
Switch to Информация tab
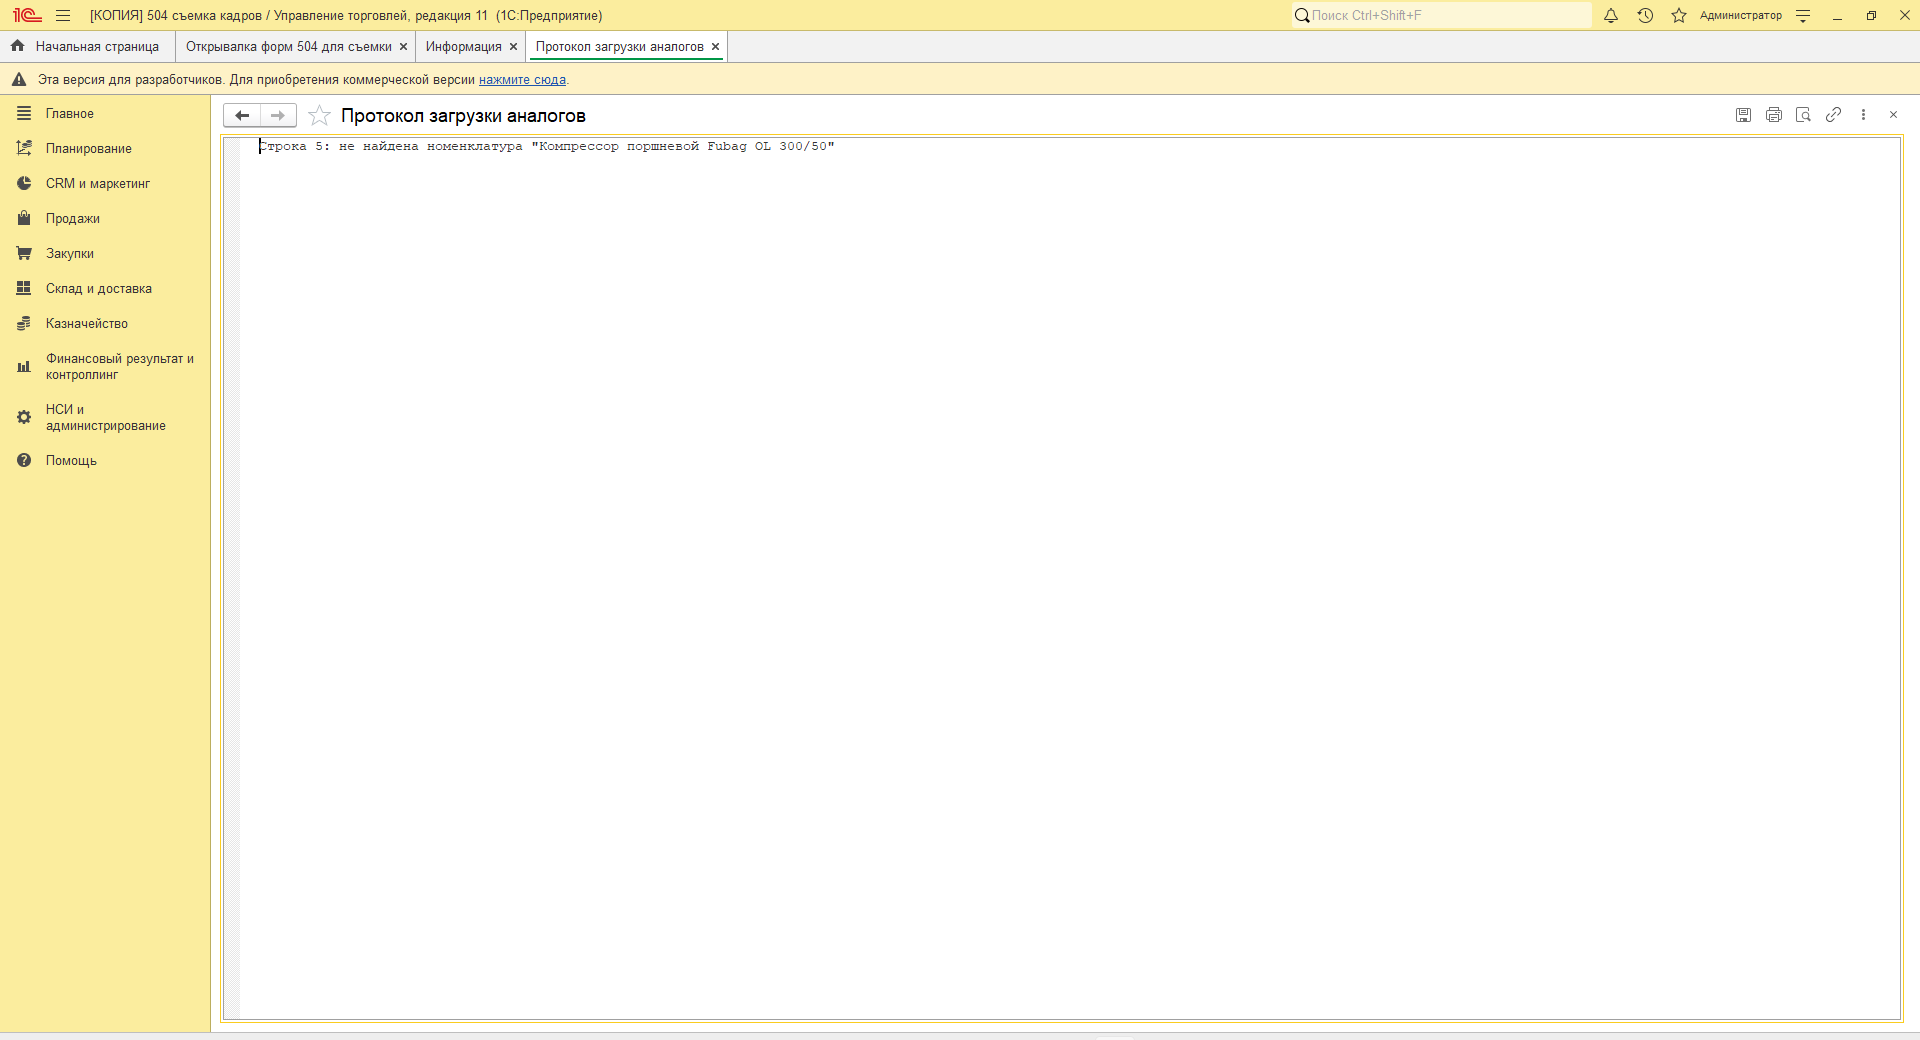(463, 47)
